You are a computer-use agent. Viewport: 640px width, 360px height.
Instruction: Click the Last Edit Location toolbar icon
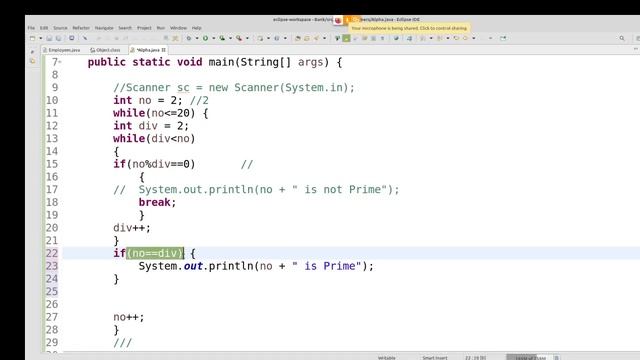[456, 38]
